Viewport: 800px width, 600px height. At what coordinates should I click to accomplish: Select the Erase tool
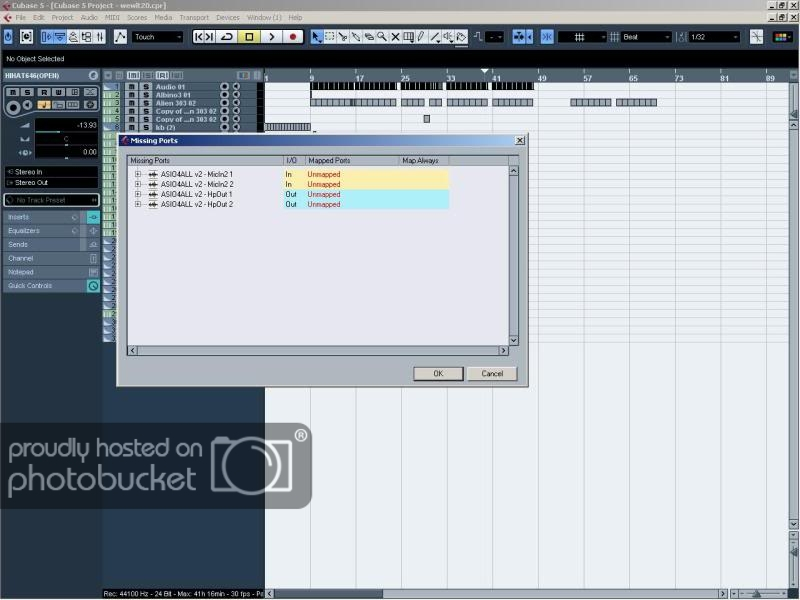click(368, 37)
